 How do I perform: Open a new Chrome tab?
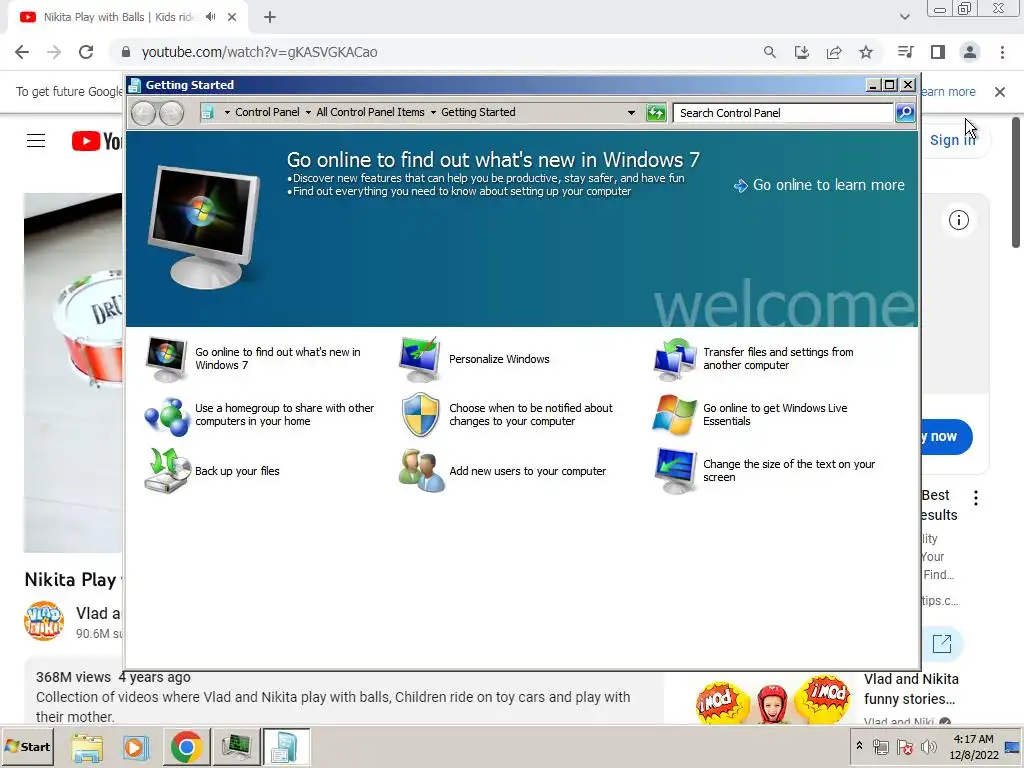pos(270,17)
